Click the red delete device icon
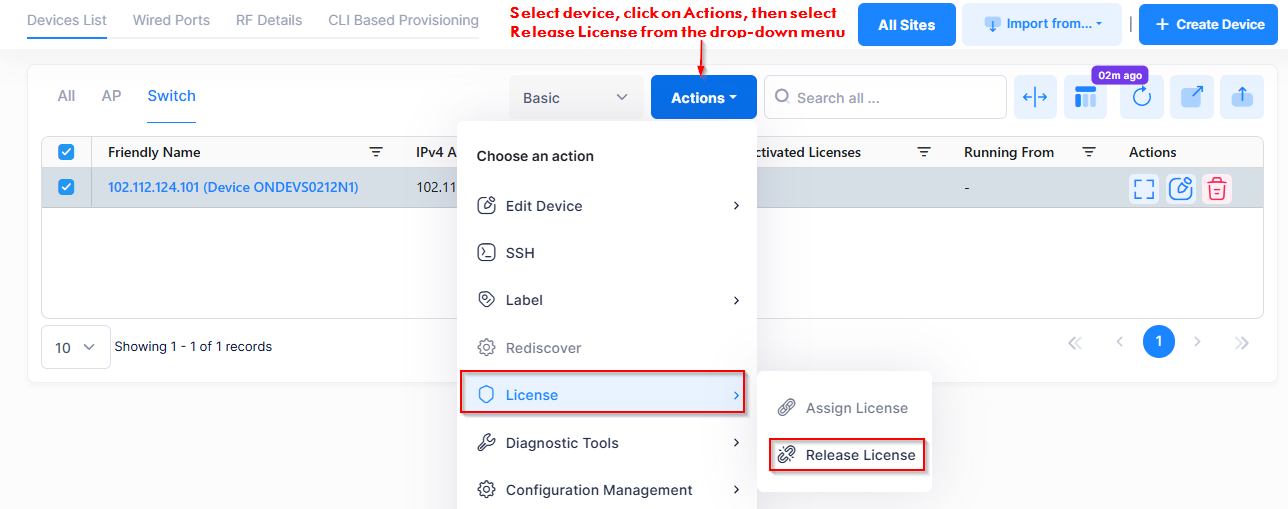The height and width of the screenshot is (509, 1288). pyautogui.click(x=1216, y=188)
